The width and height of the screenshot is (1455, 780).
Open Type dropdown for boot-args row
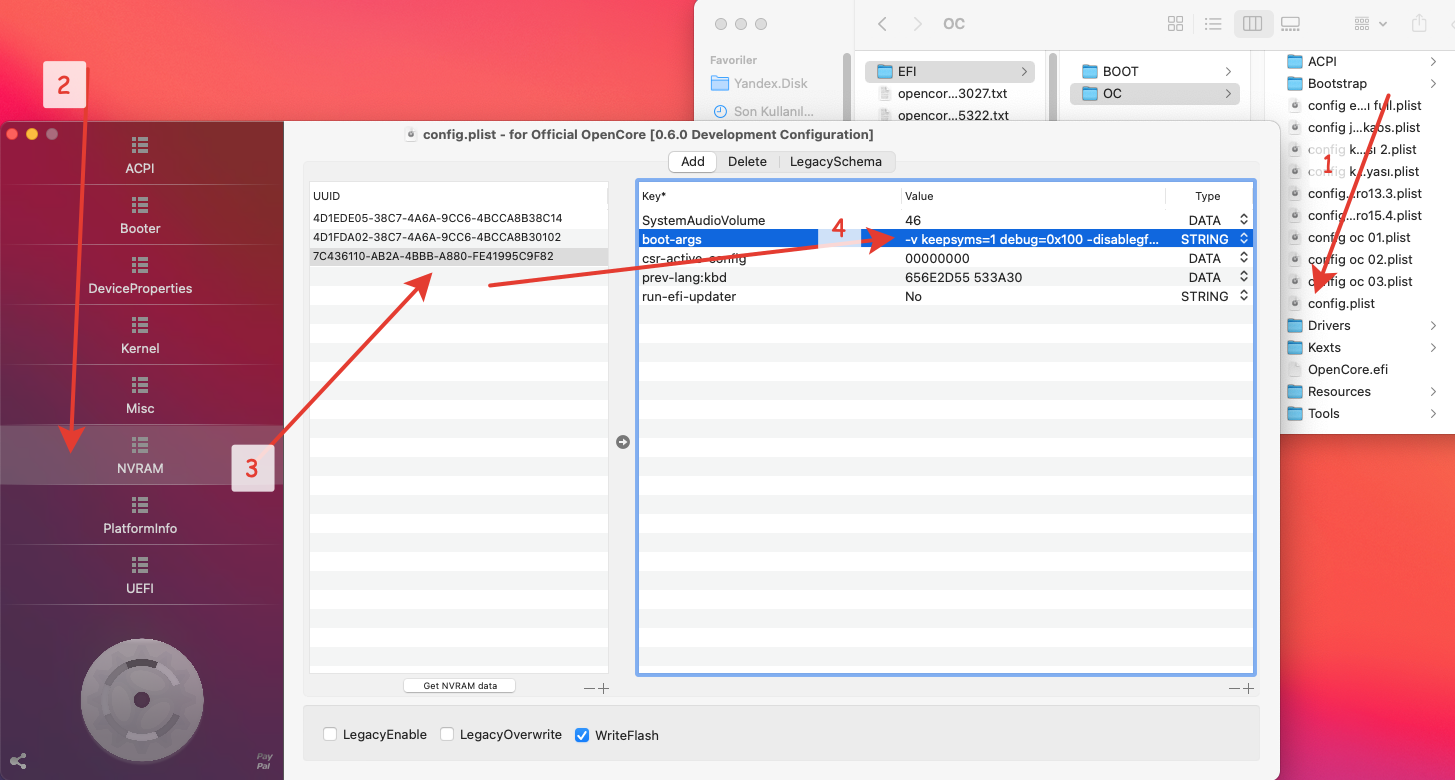tap(1244, 239)
